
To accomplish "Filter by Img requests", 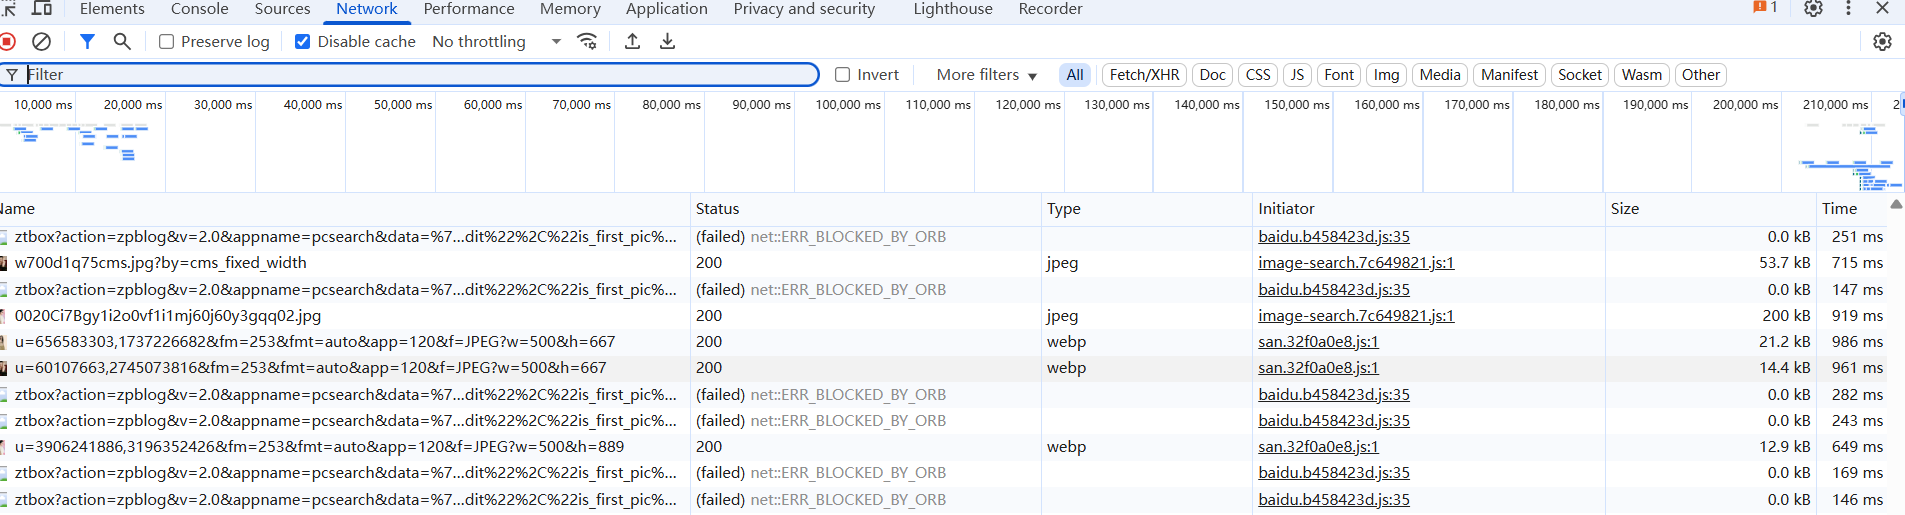I will pos(1386,75).
